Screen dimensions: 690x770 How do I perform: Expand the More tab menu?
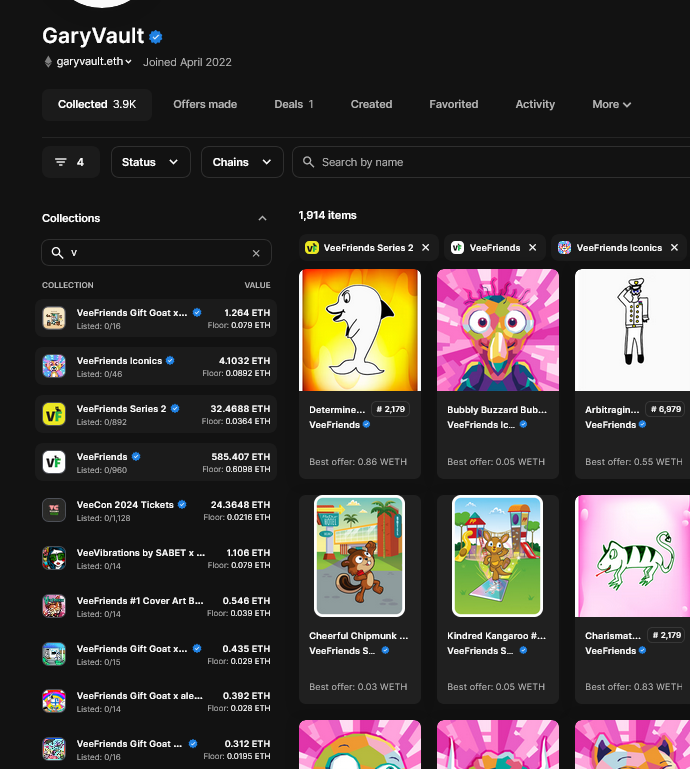pos(611,105)
